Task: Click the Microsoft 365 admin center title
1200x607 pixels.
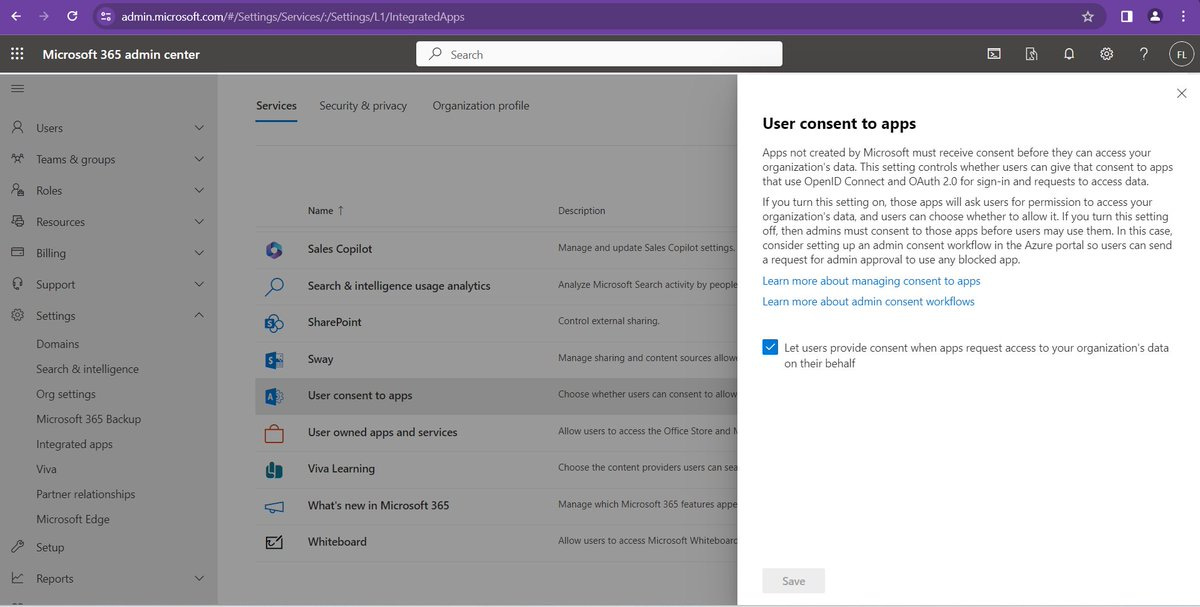Action: (x=121, y=54)
